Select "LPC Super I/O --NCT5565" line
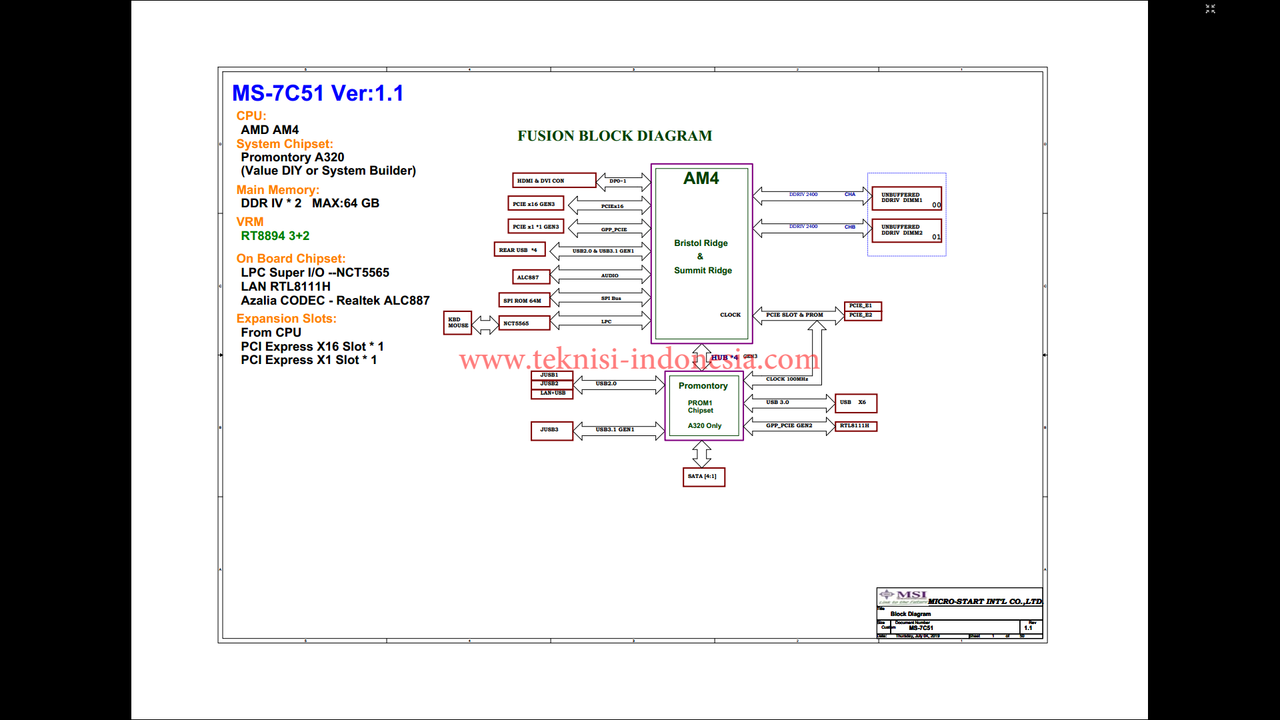 click(x=315, y=273)
